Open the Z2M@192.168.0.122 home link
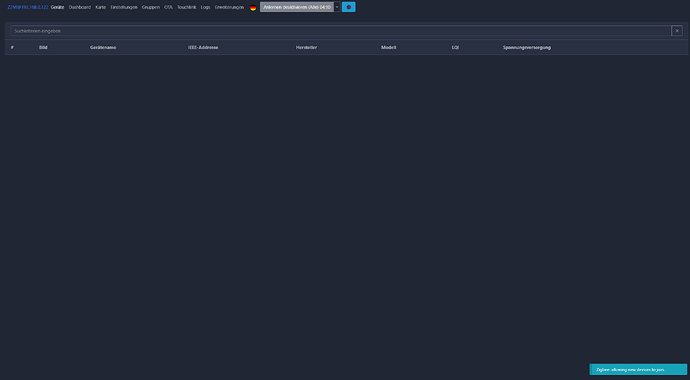 tap(28, 7)
